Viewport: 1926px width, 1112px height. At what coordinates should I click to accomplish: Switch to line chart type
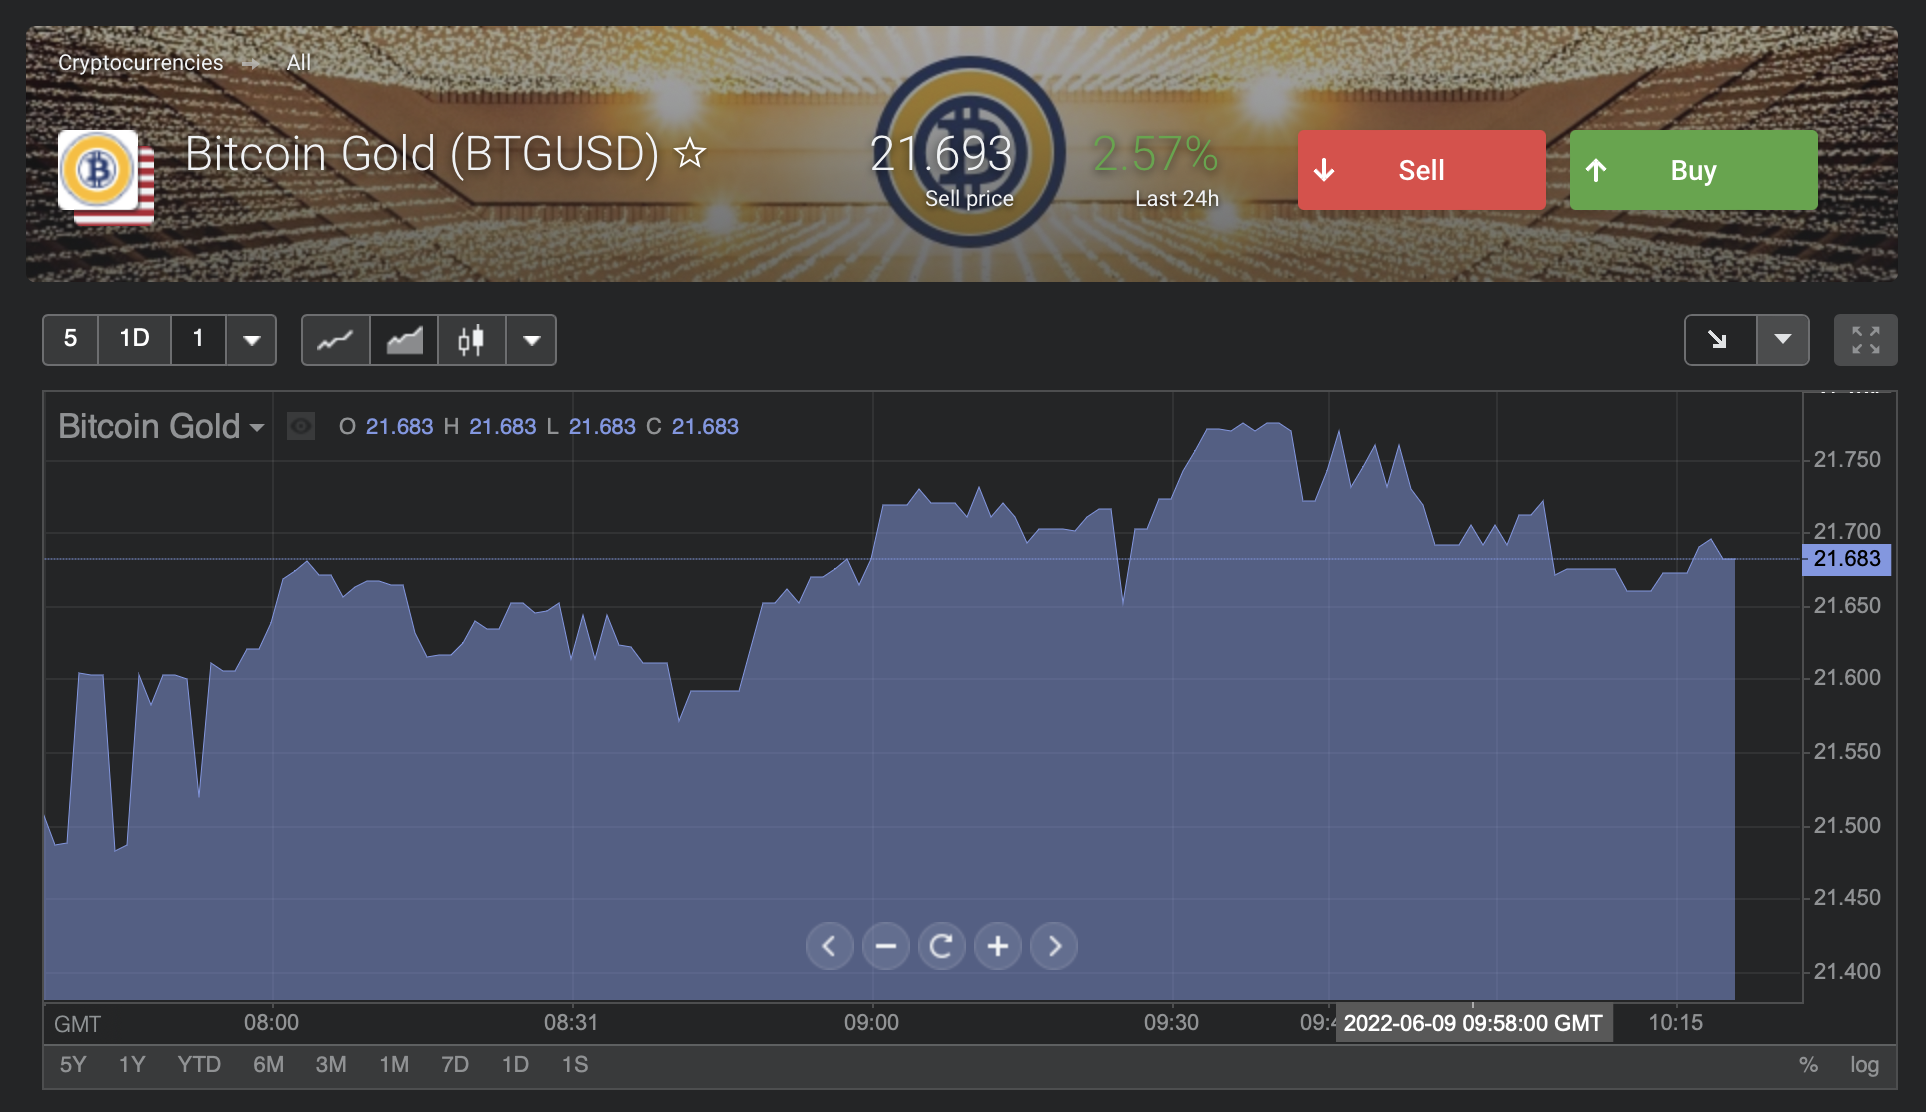click(x=335, y=340)
